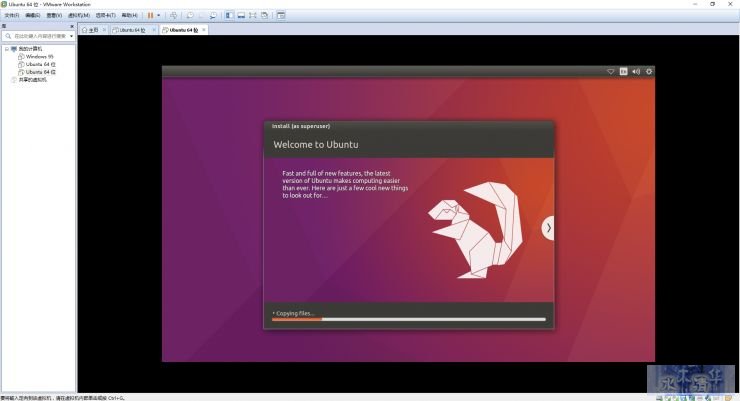Screen dimensions: 740x401
Task: Open the library search filter dropdown arrow
Action: [x=71, y=36]
